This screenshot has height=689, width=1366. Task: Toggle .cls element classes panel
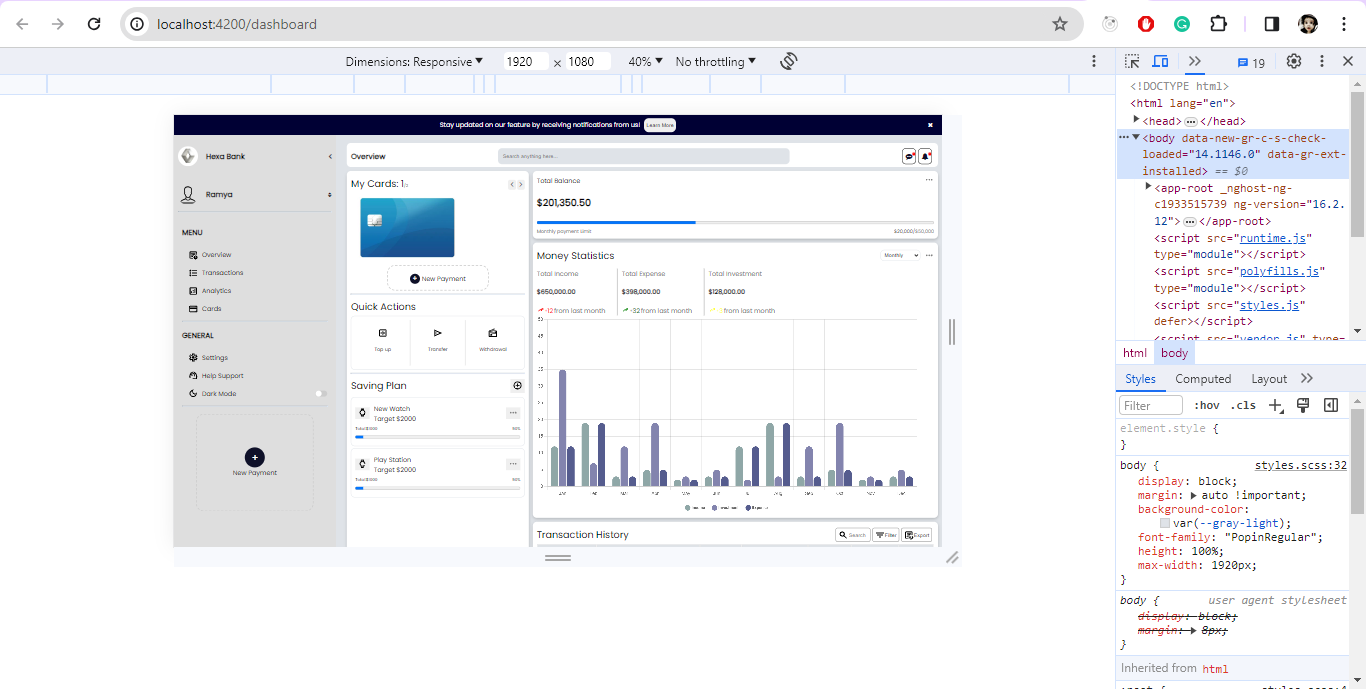(x=1244, y=405)
